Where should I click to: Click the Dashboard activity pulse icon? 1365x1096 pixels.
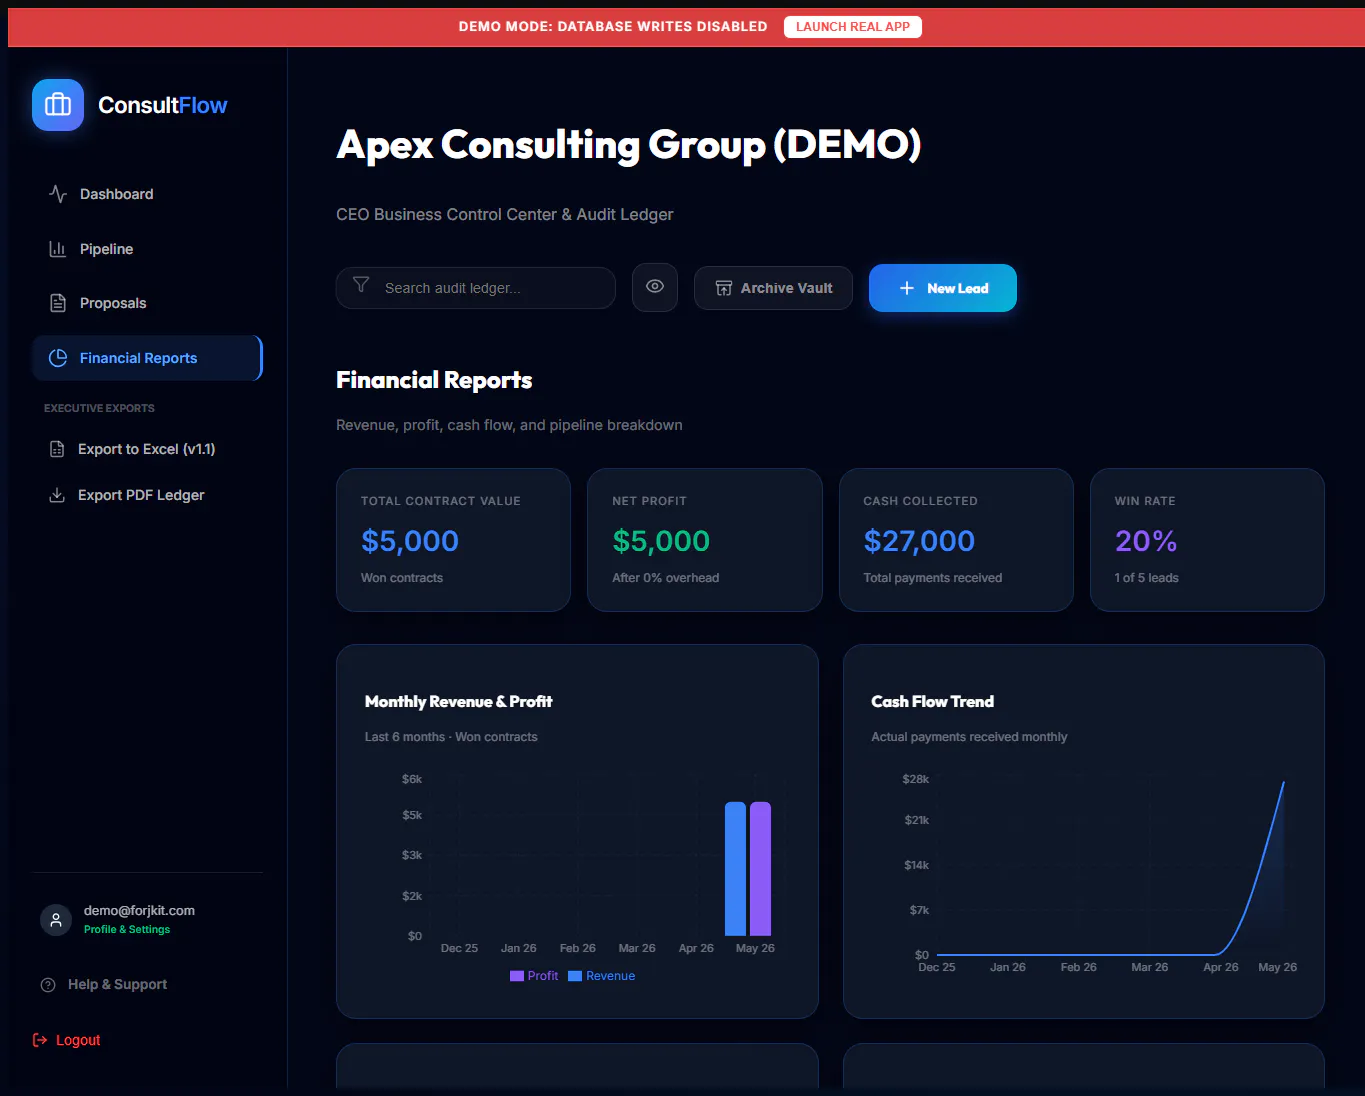click(x=58, y=194)
